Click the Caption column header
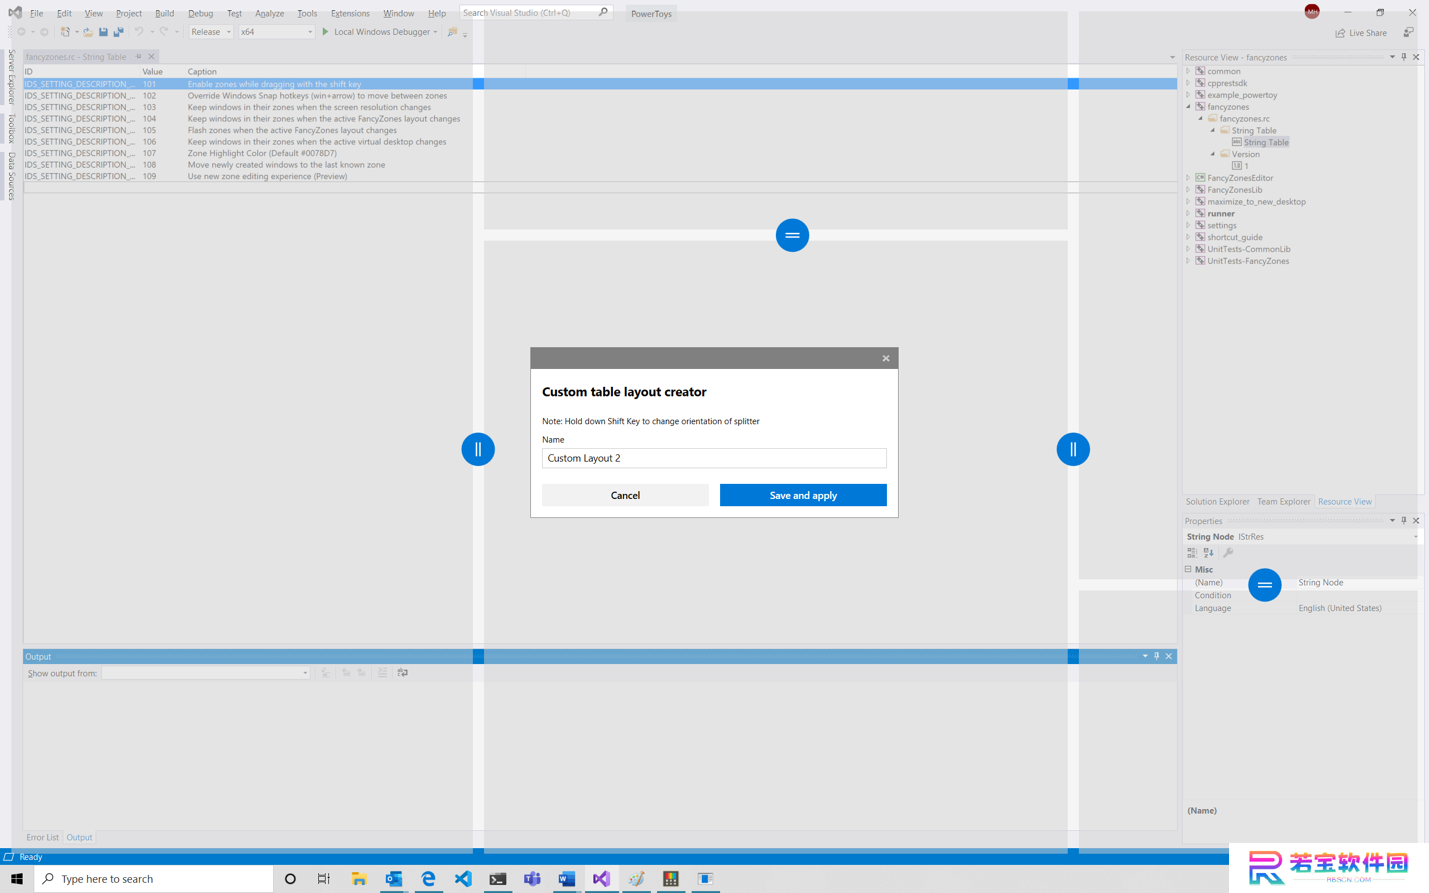Screen dimensions: 1429x893 202,72
